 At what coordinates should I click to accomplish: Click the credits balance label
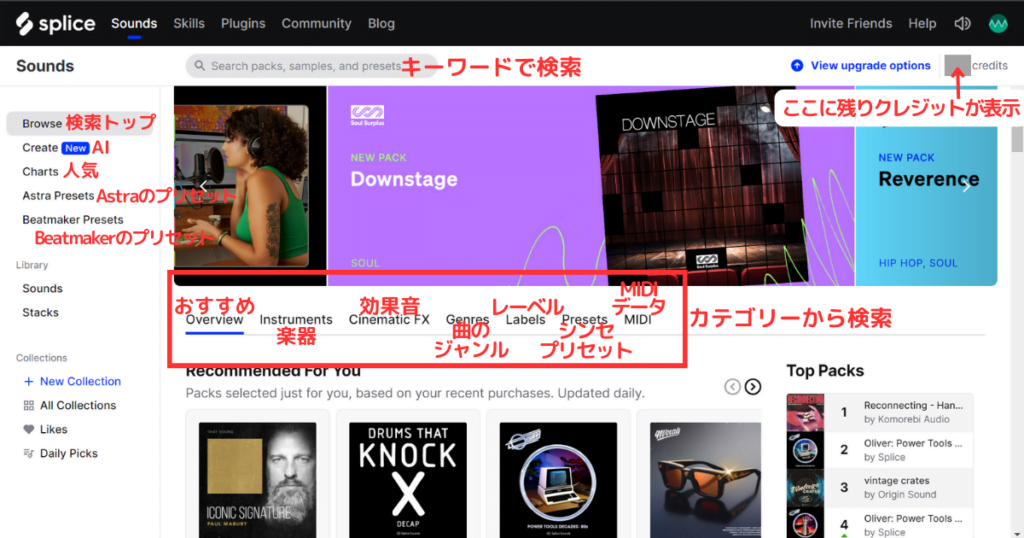point(989,65)
